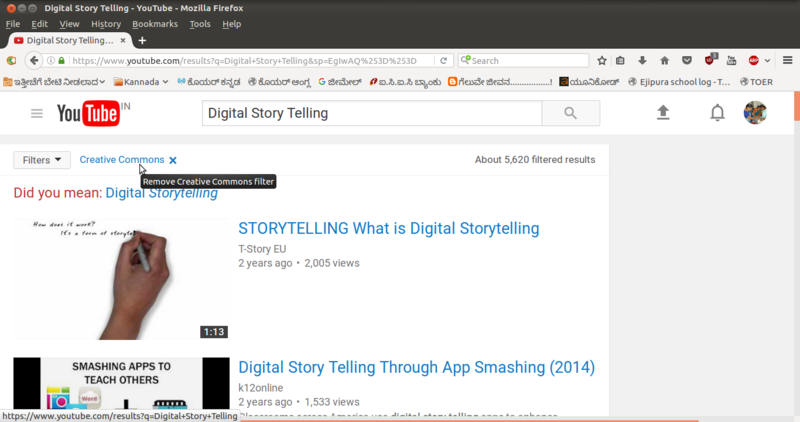Go to the Firefox home page icon
This screenshot has height=422, width=800.
click(664, 61)
